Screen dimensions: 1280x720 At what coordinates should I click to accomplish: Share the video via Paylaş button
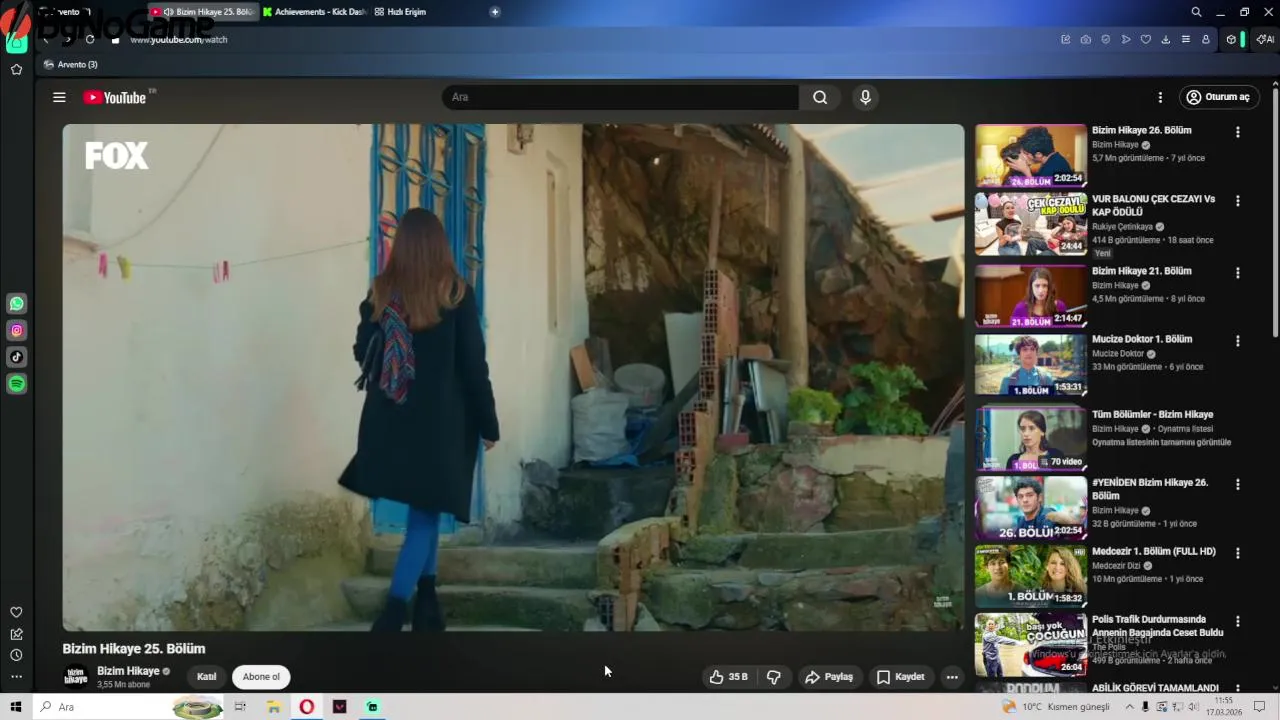(830, 677)
